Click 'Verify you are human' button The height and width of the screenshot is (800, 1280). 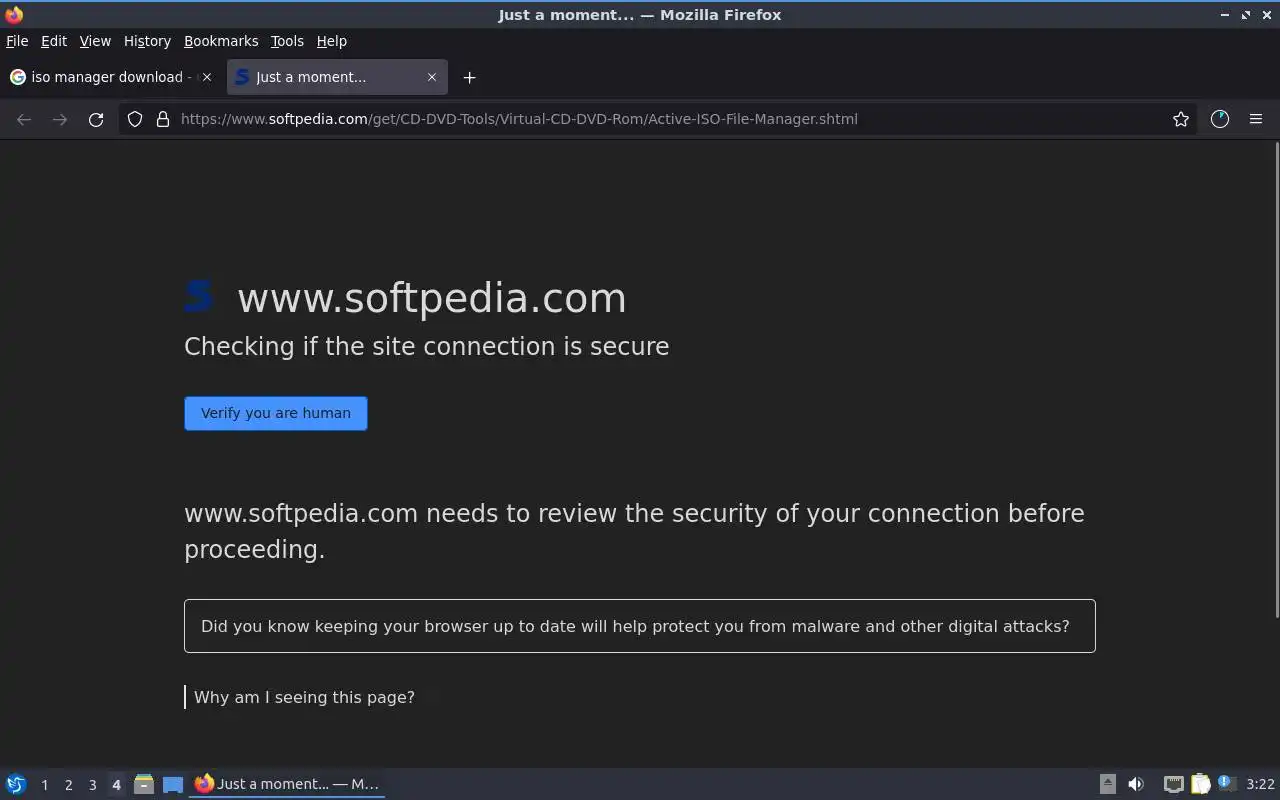pyautogui.click(x=276, y=413)
